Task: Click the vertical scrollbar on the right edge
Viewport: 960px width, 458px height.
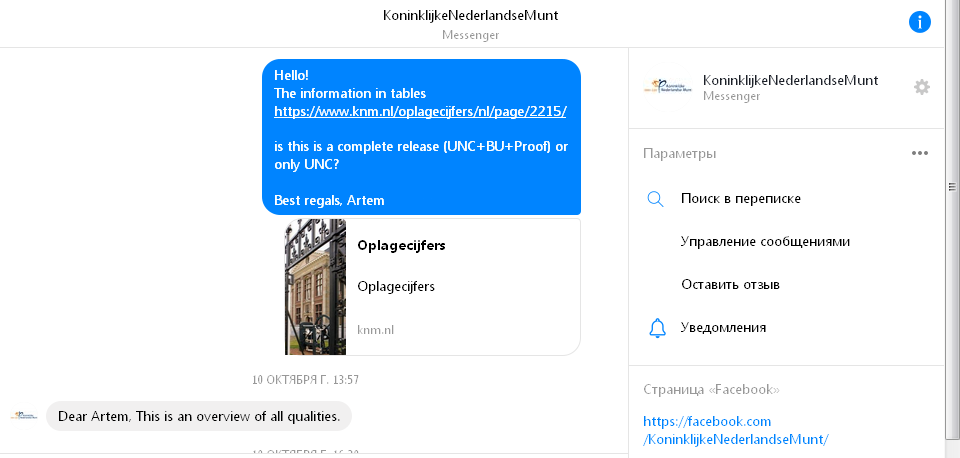Action: [x=952, y=189]
